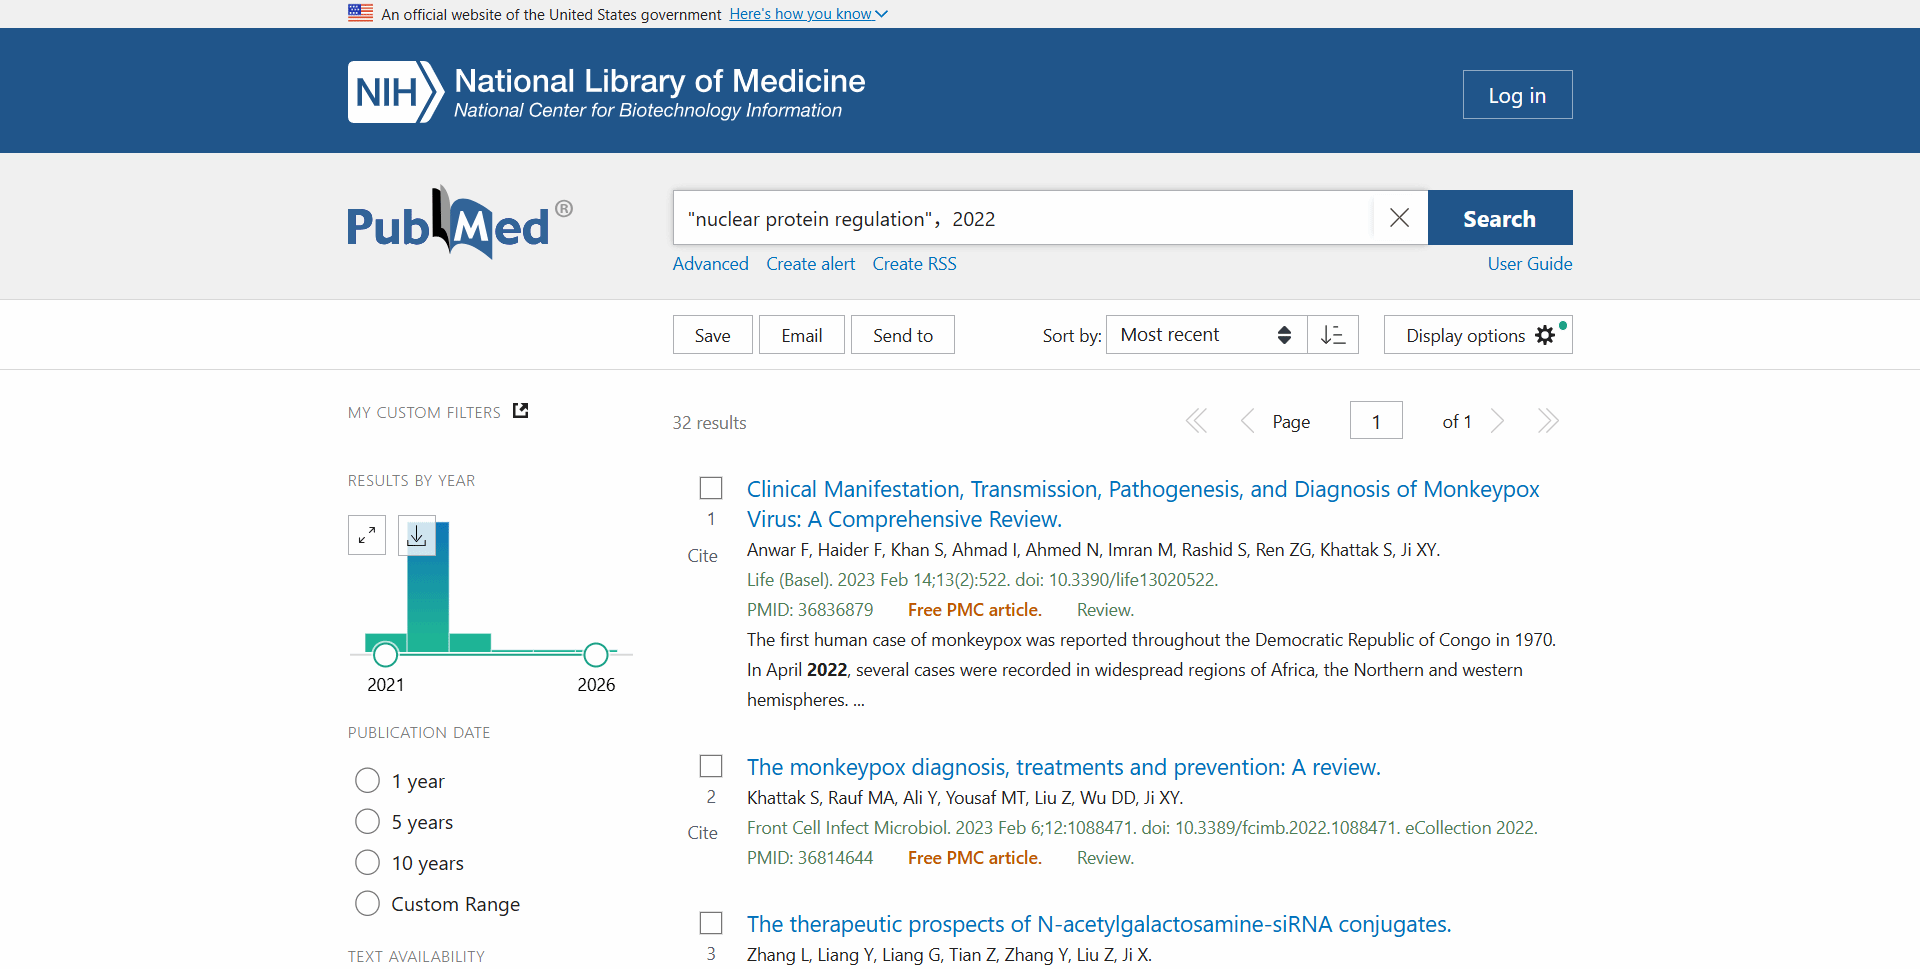Viewport: 1920px width, 969px height.
Task: Click the clear search X icon
Action: coord(1399,218)
